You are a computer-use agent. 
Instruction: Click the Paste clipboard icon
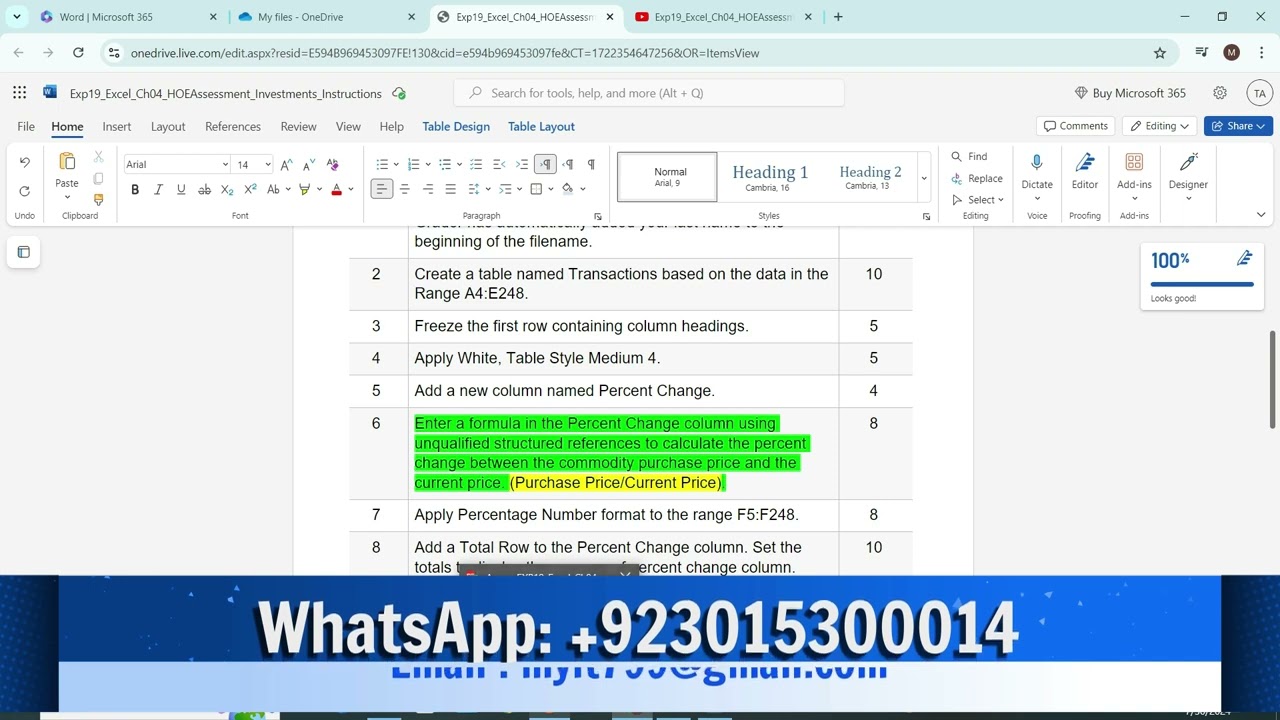point(67,161)
